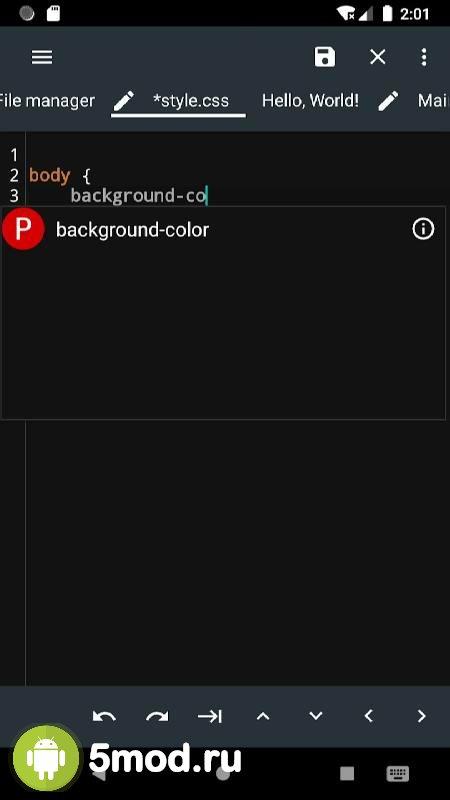Insert a tab with the tab arrow button
Image resolution: width=450 pixels, height=800 pixels.
210,716
